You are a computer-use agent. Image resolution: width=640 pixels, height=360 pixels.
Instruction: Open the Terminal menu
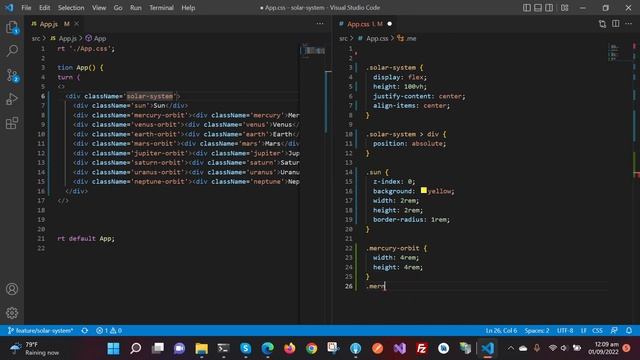[161, 8]
